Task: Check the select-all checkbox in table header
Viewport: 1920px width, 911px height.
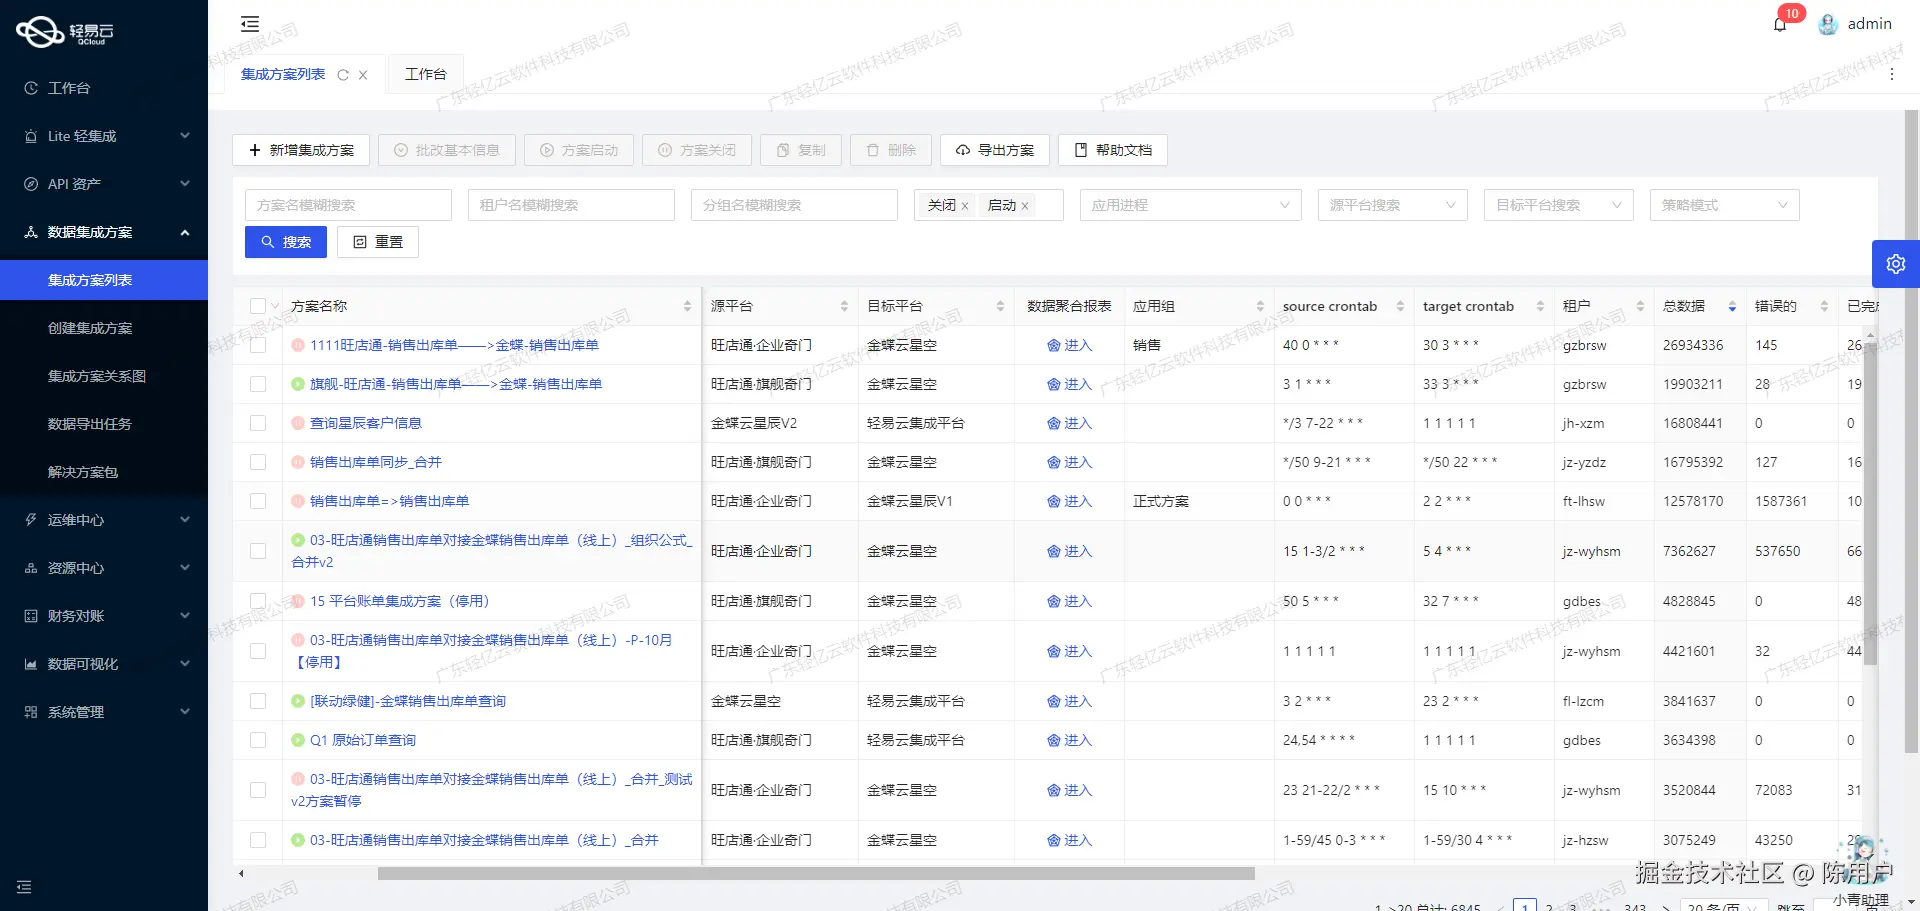Action: click(257, 306)
